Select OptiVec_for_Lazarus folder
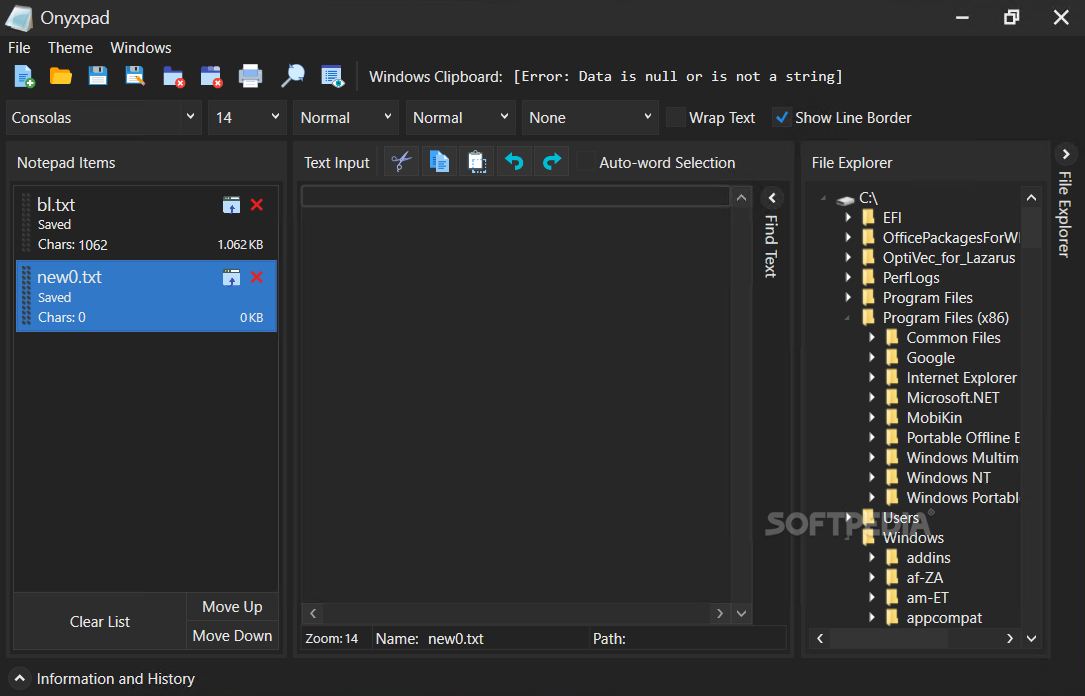1085x696 pixels. (949, 257)
